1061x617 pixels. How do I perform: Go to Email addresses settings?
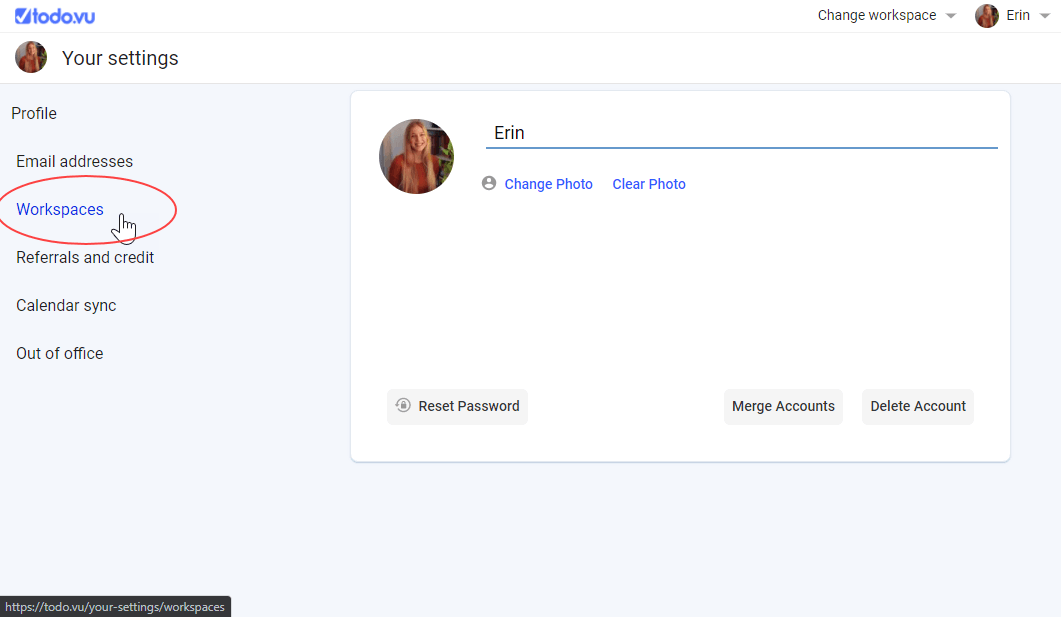pyautogui.click(x=74, y=162)
